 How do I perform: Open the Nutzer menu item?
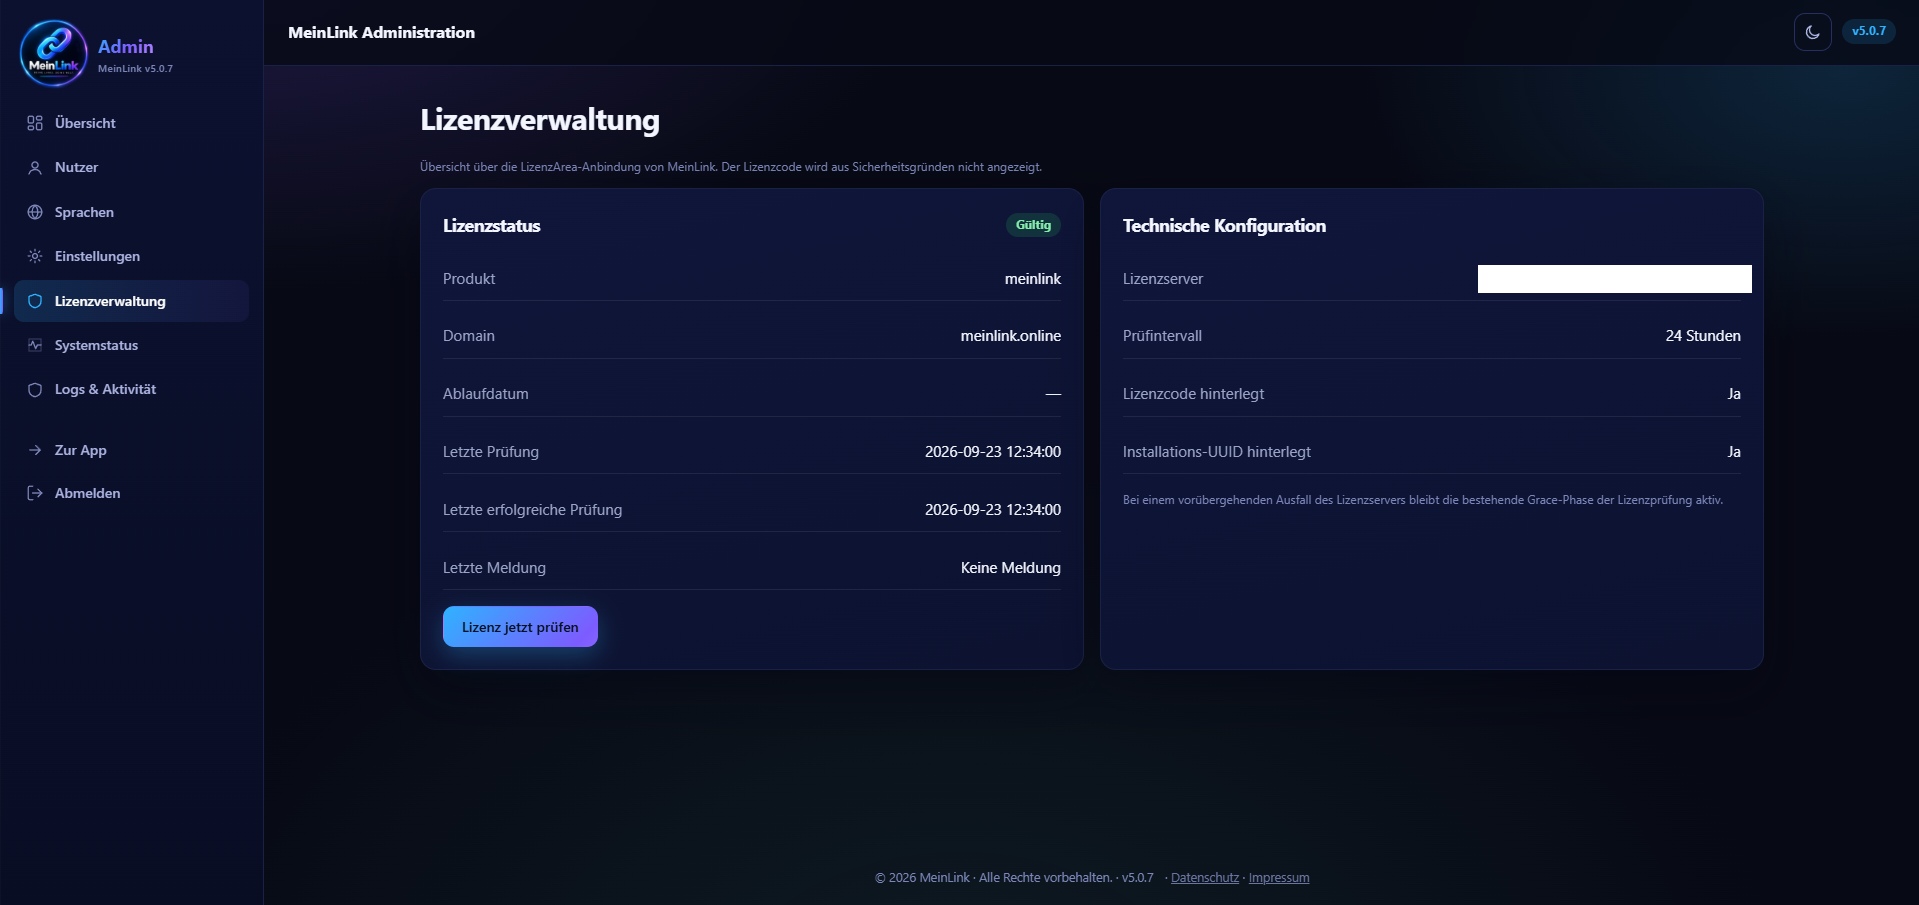tap(131, 167)
